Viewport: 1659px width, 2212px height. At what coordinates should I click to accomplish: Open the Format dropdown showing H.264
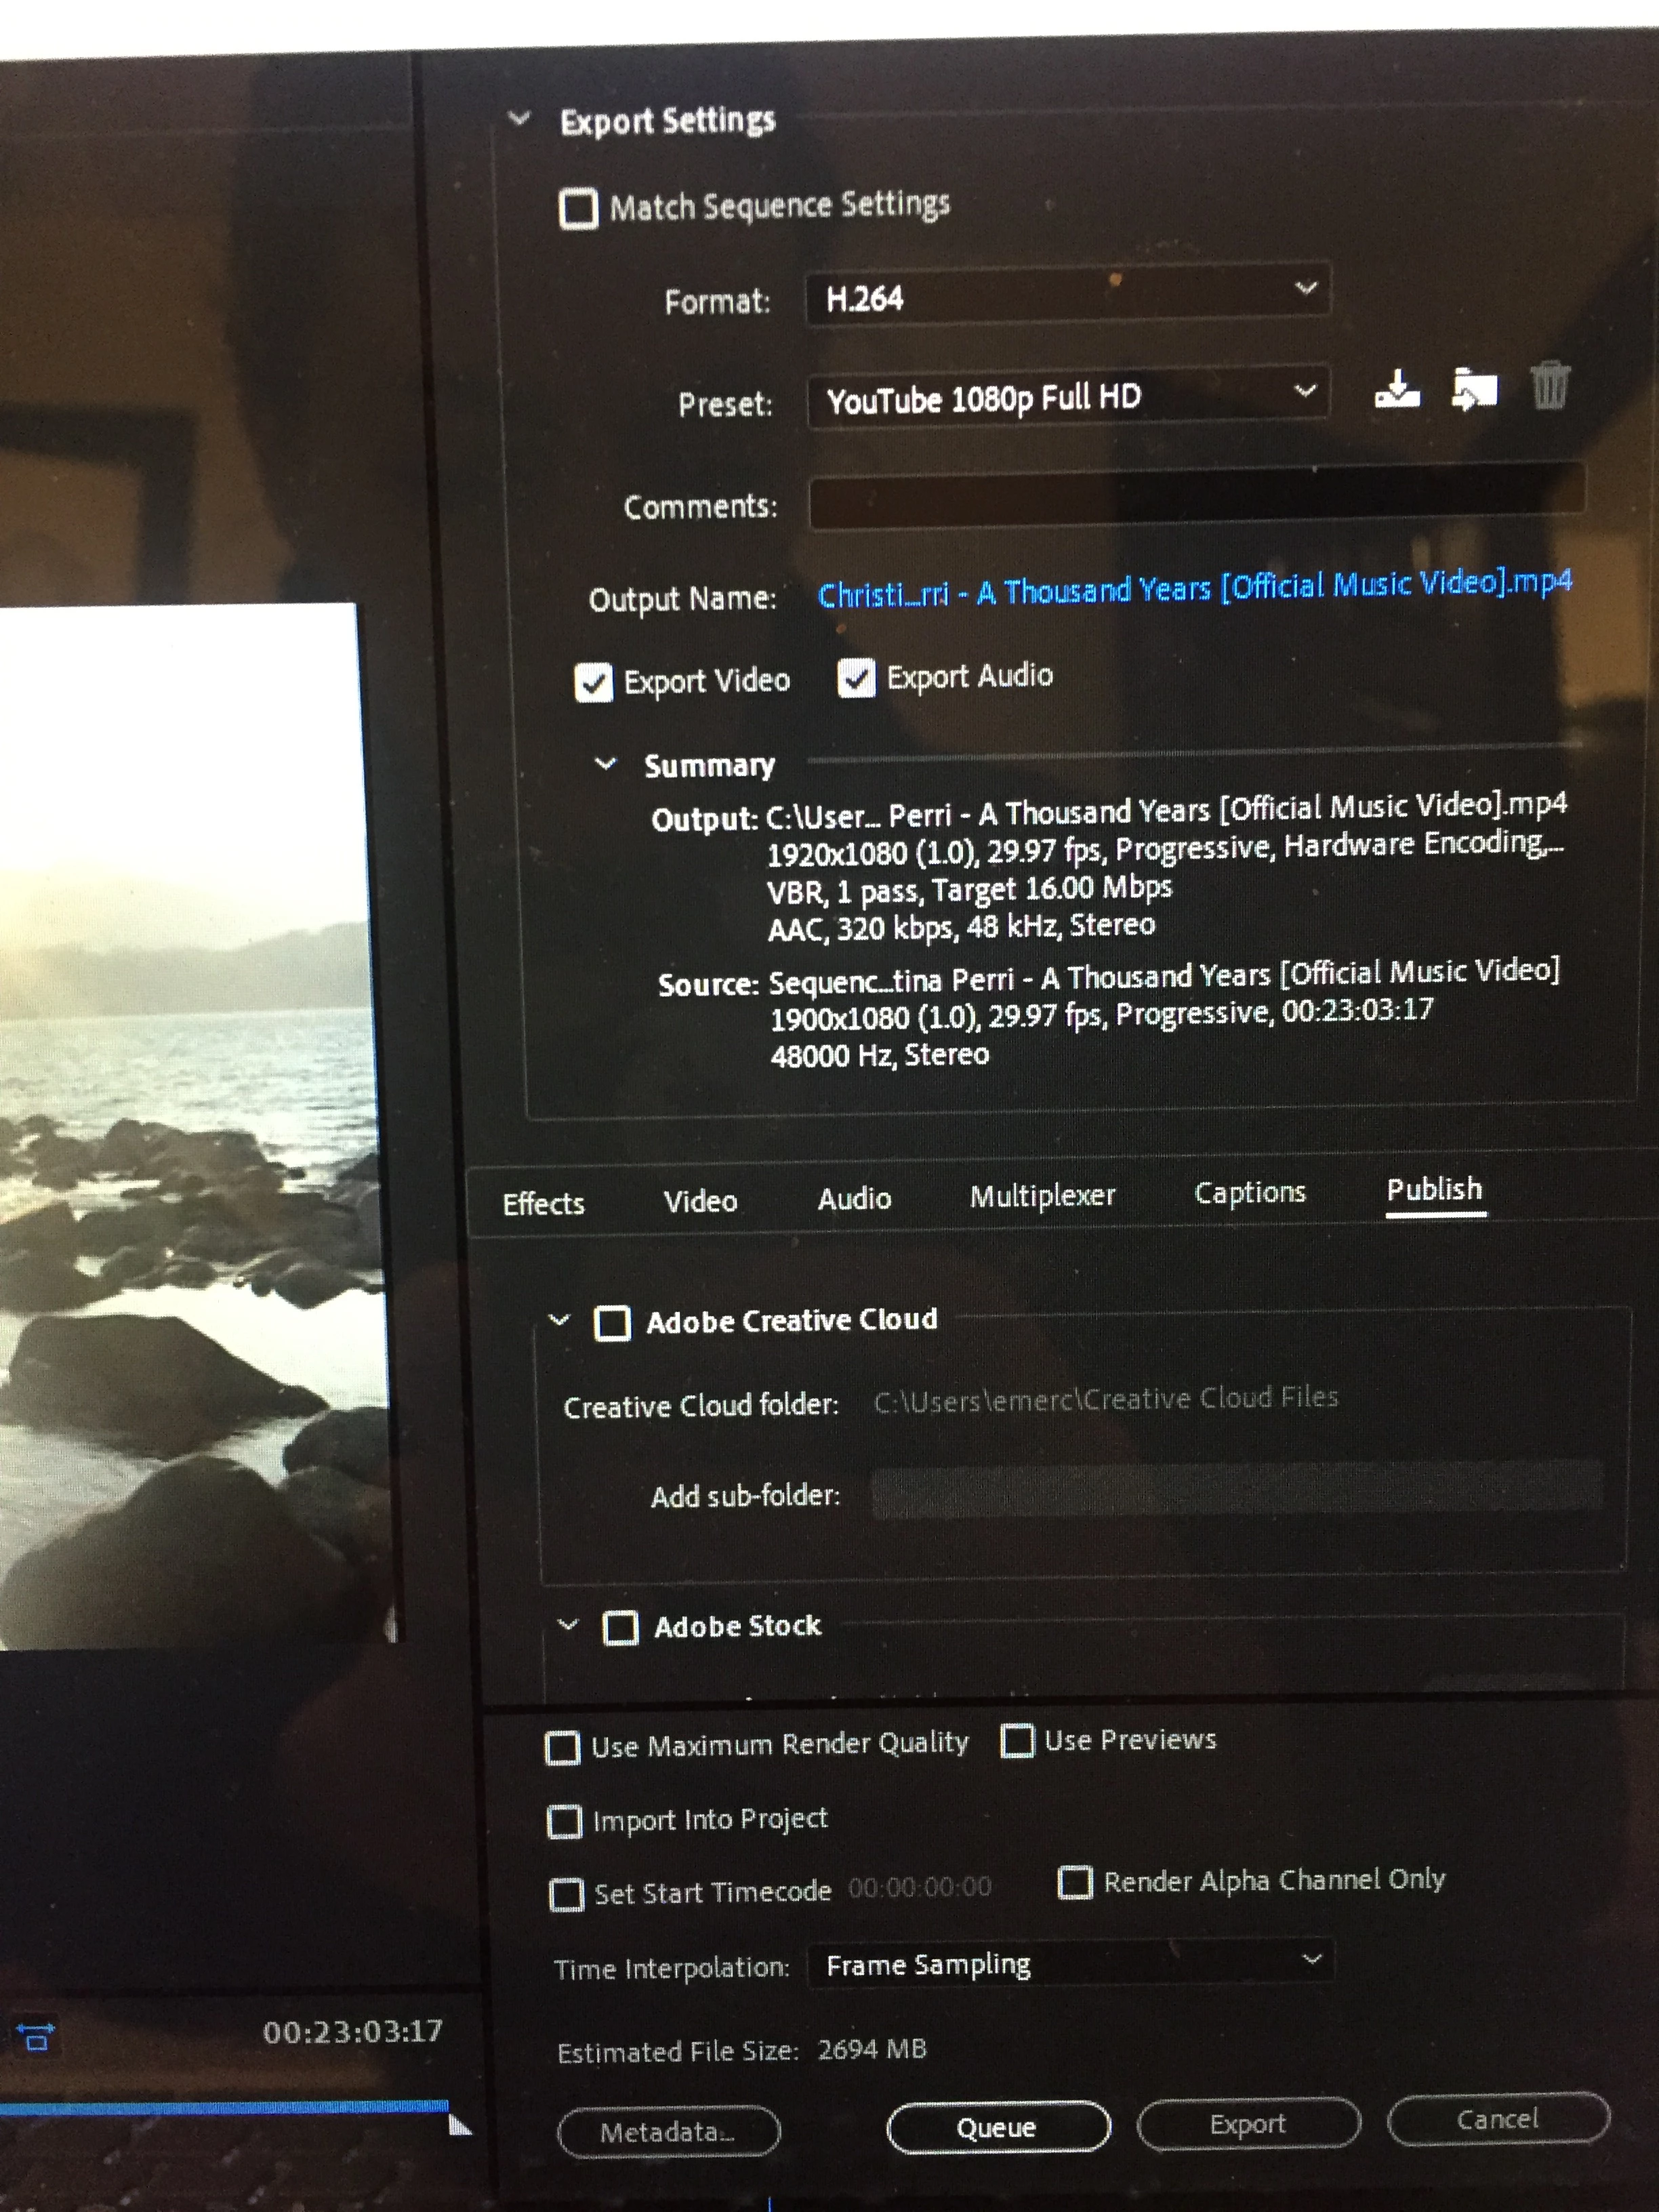coord(1067,295)
